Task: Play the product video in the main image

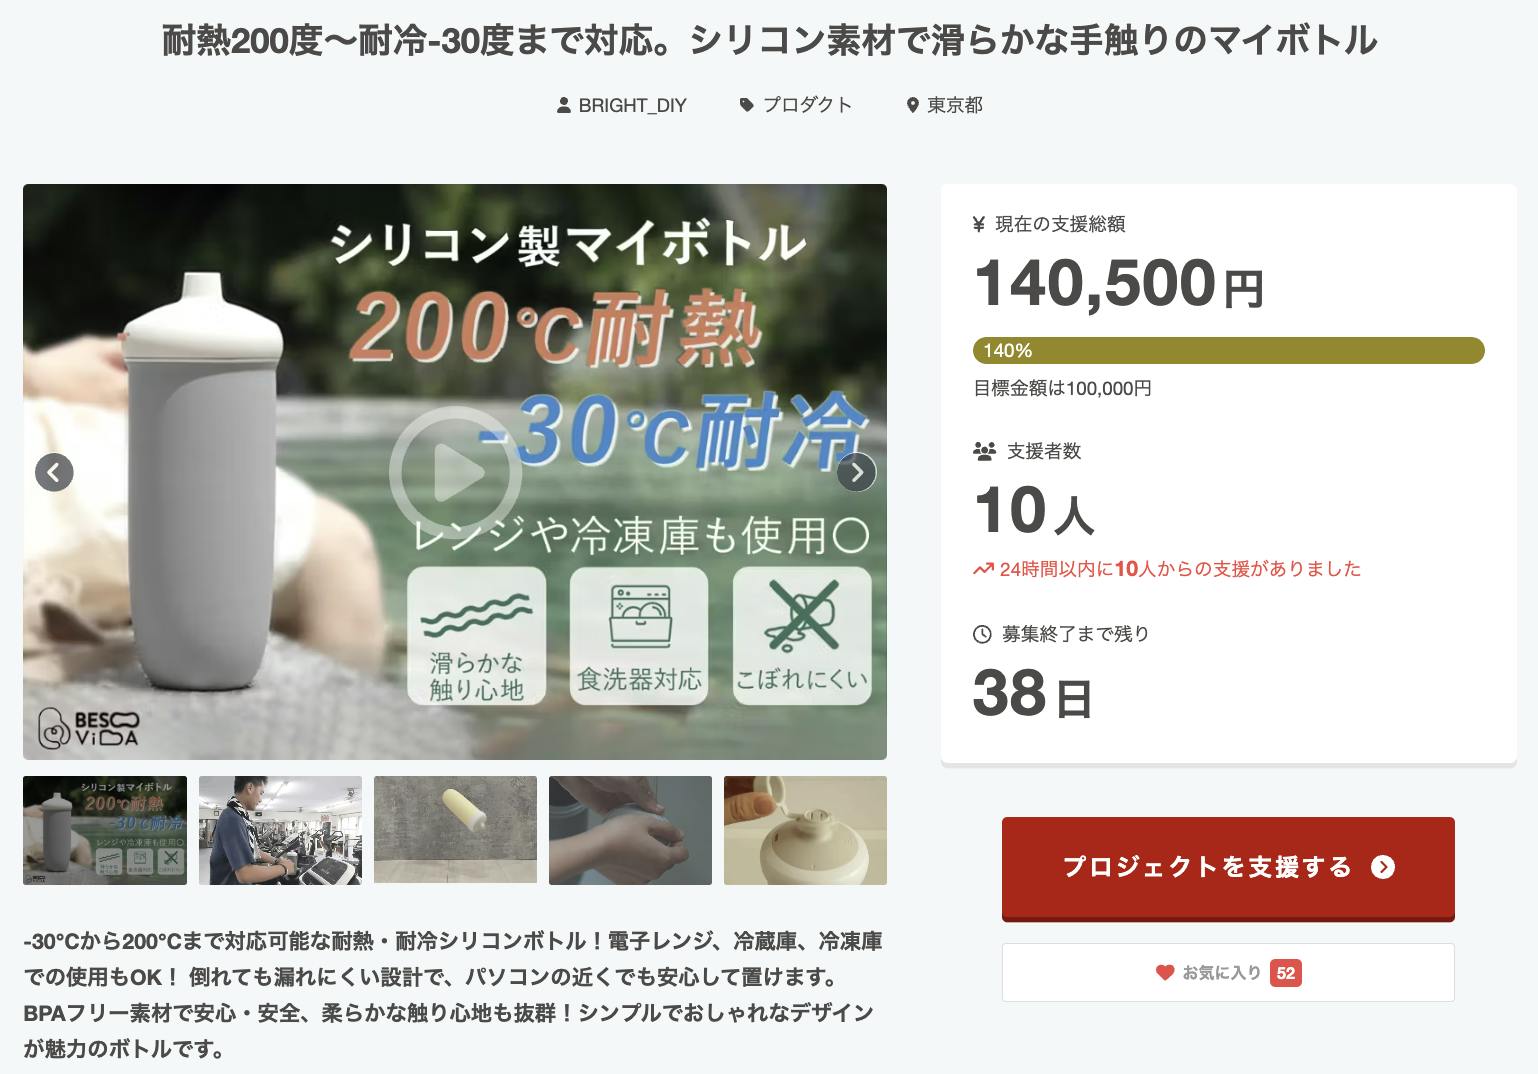Action: coord(455,473)
